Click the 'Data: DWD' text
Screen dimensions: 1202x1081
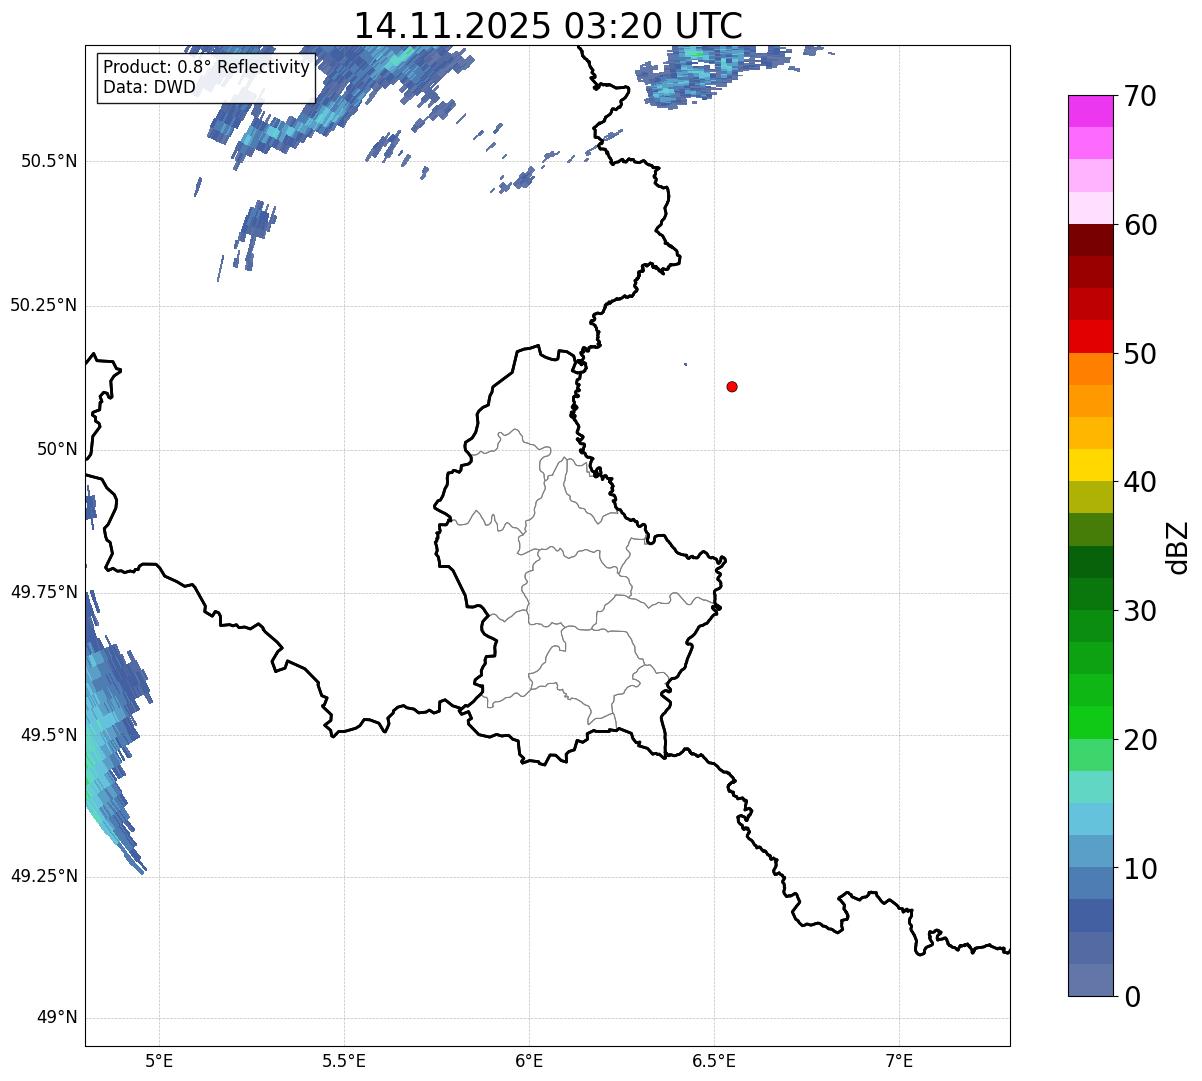(x=150, y=87)
